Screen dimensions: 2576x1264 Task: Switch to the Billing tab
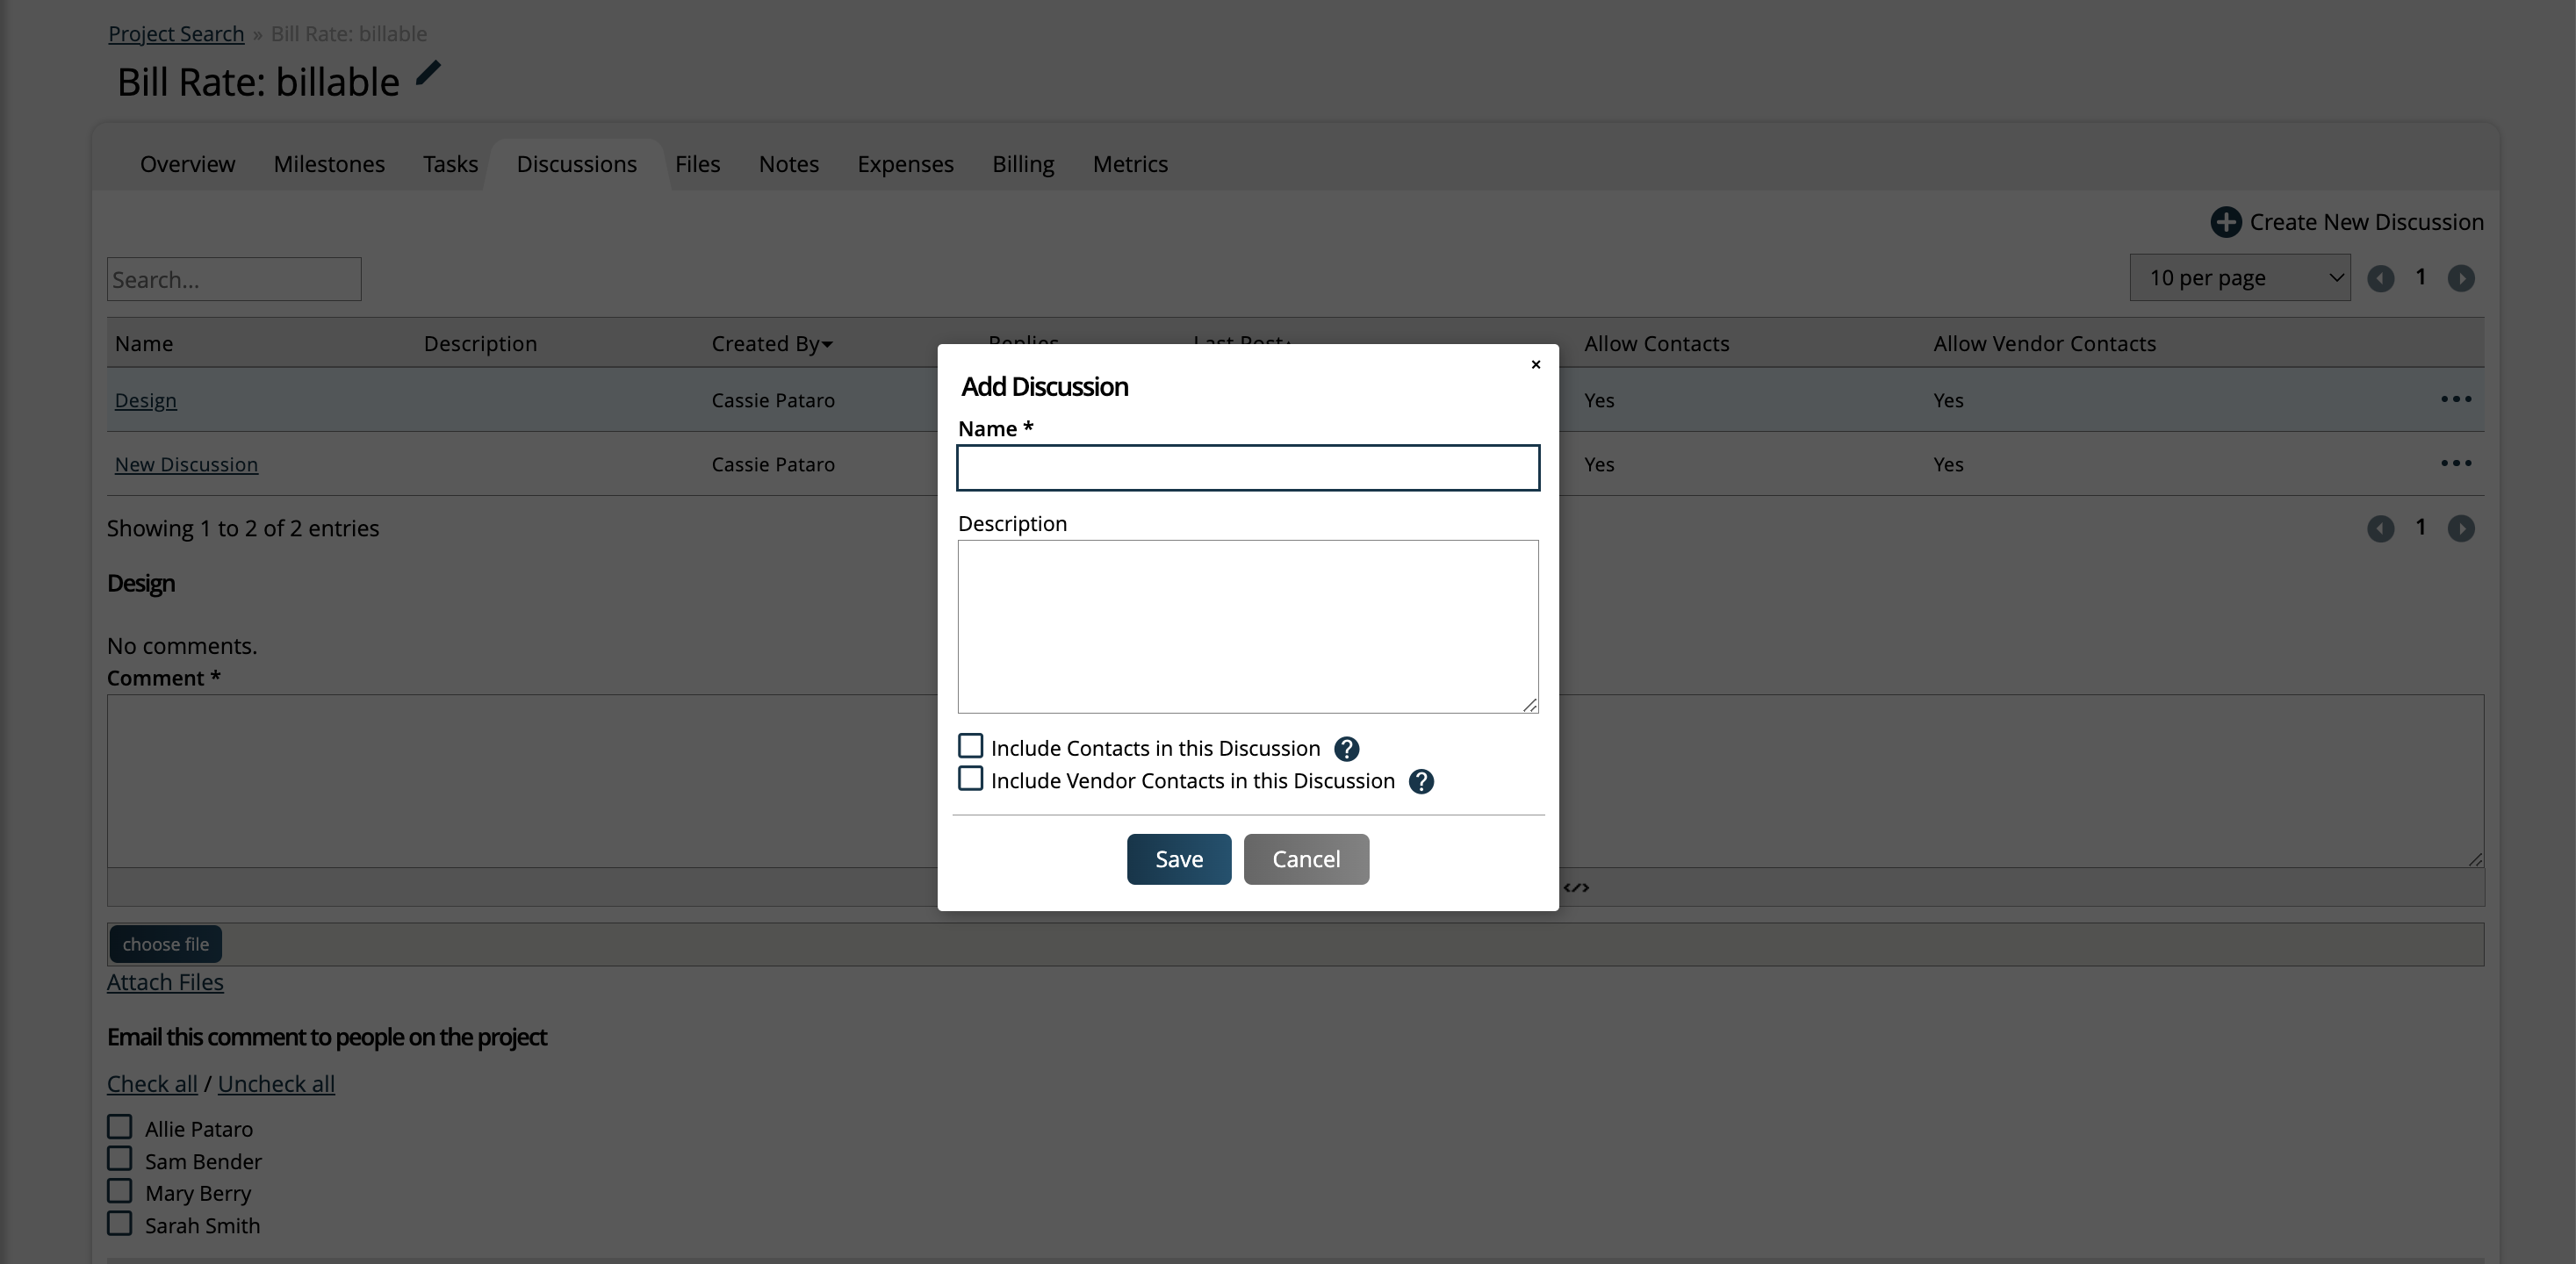tap(1023, 164)
